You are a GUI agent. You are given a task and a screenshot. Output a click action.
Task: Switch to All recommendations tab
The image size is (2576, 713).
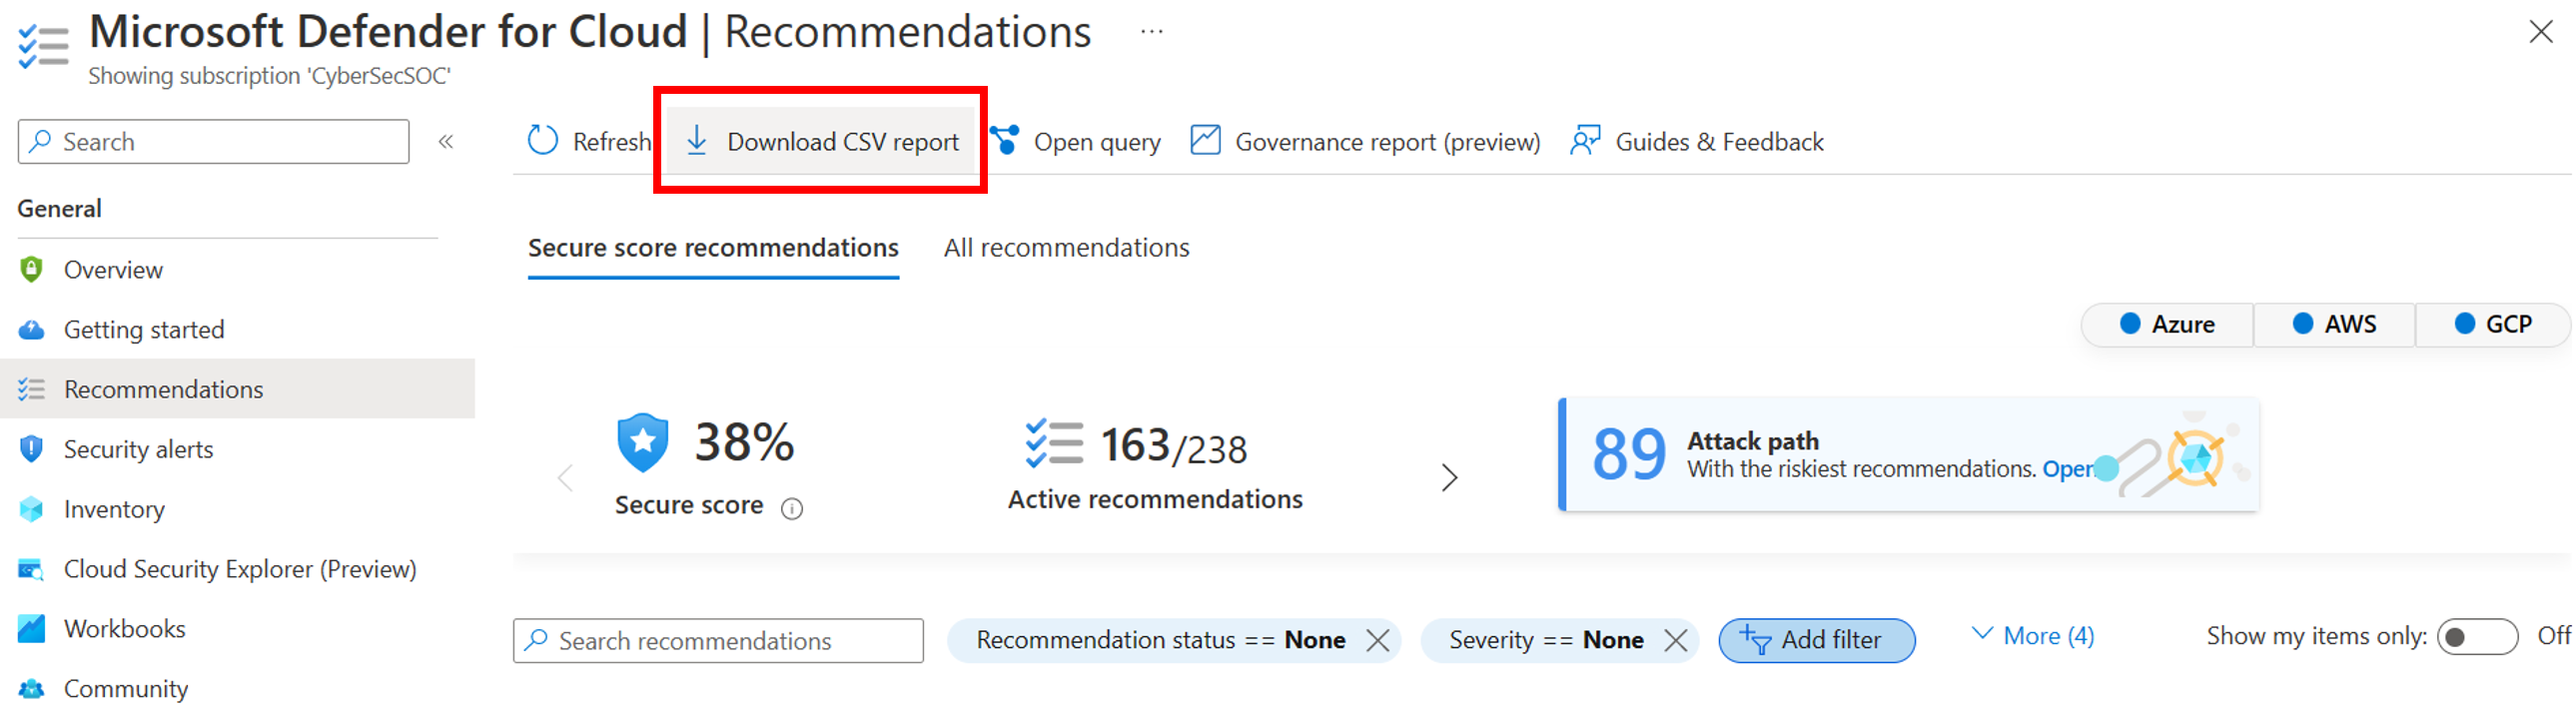point(1066,248)
